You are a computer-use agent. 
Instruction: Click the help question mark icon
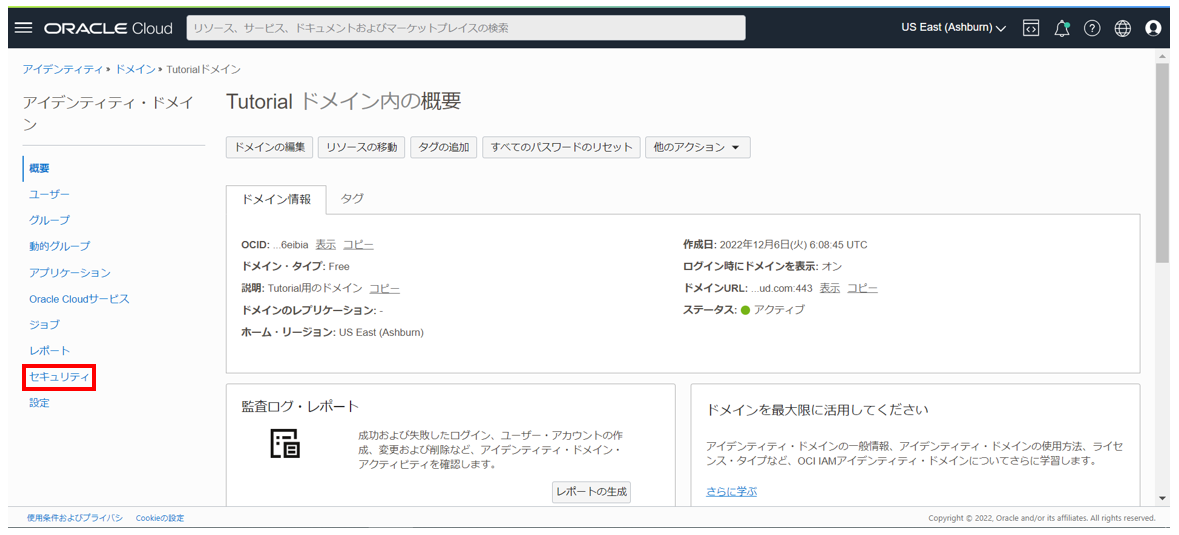tap(1092, 28)
